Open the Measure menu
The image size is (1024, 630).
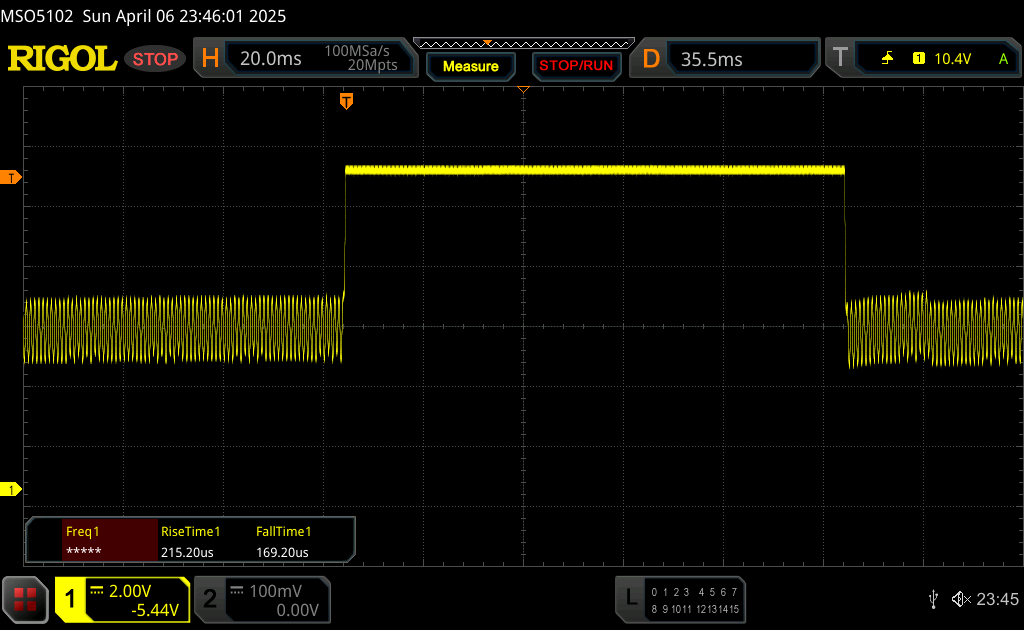pyautogui.click(x=471, y=67)
